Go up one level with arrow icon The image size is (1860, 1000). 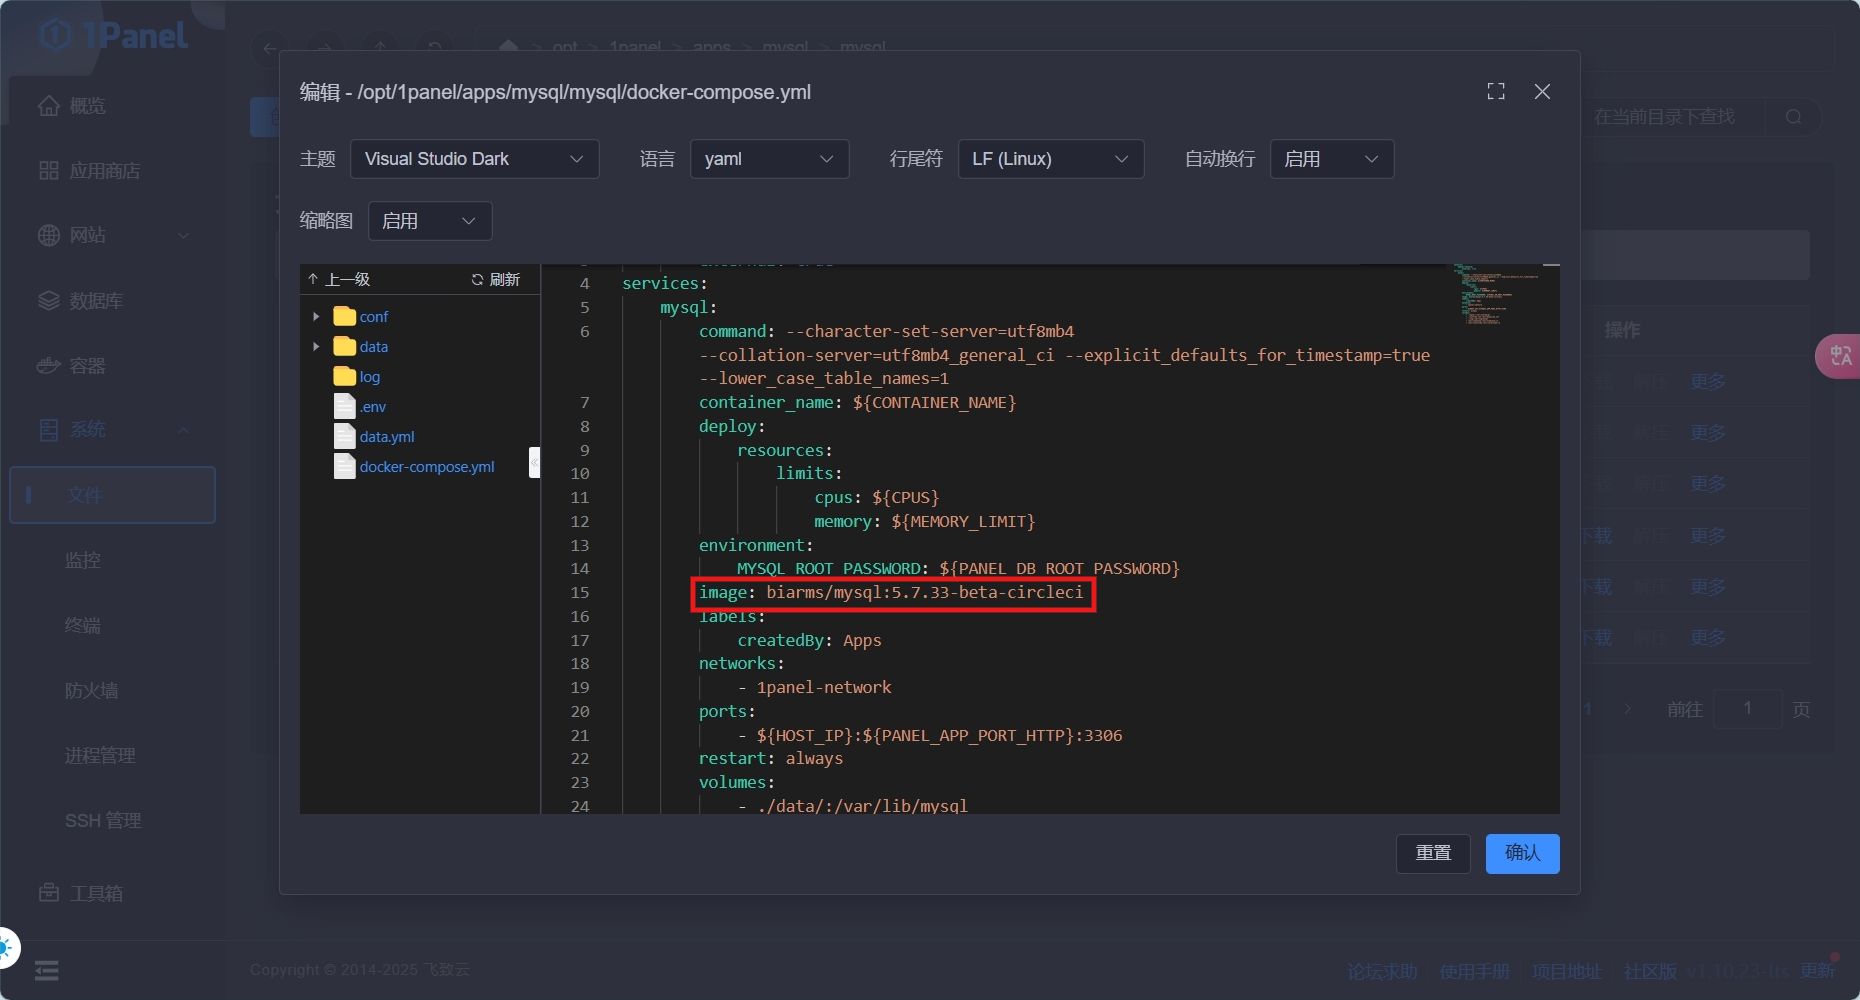313,280
